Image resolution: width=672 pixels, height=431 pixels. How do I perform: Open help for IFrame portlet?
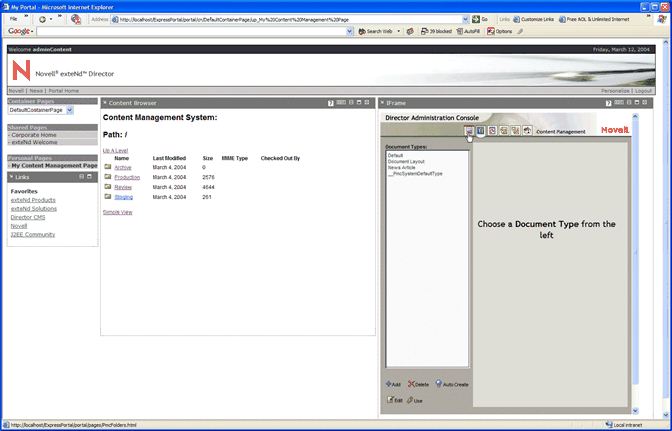tap(609, 103)
